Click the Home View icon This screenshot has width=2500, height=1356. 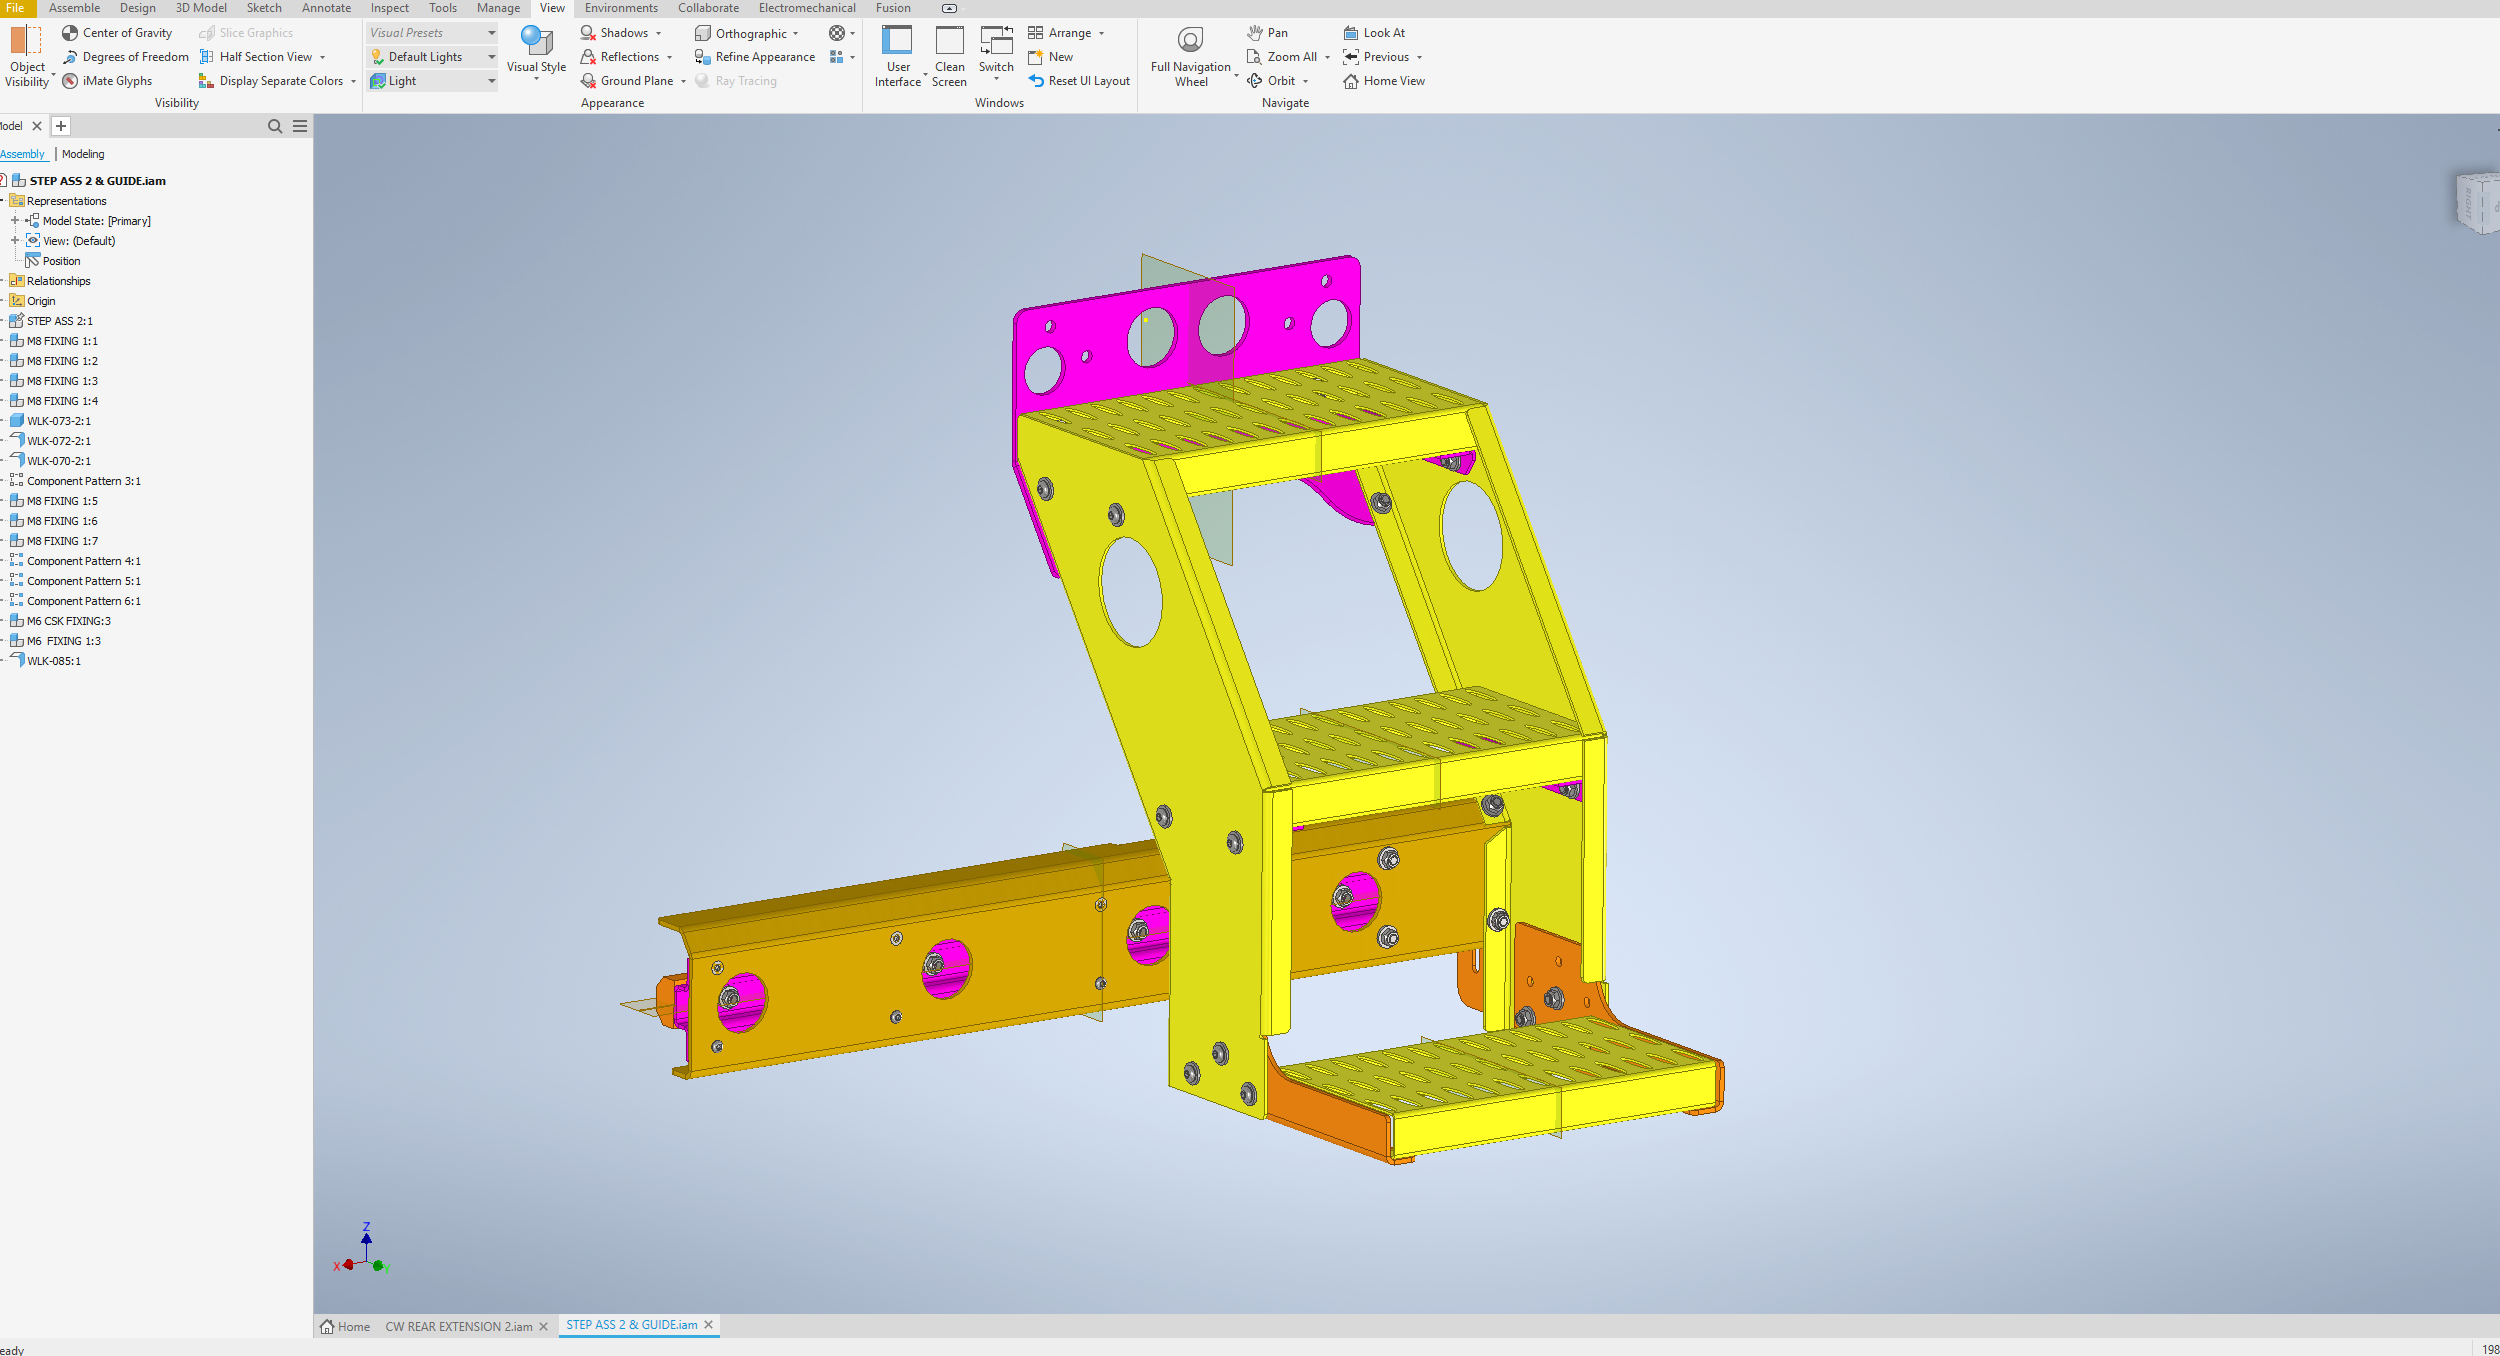tap(1351, 81)
